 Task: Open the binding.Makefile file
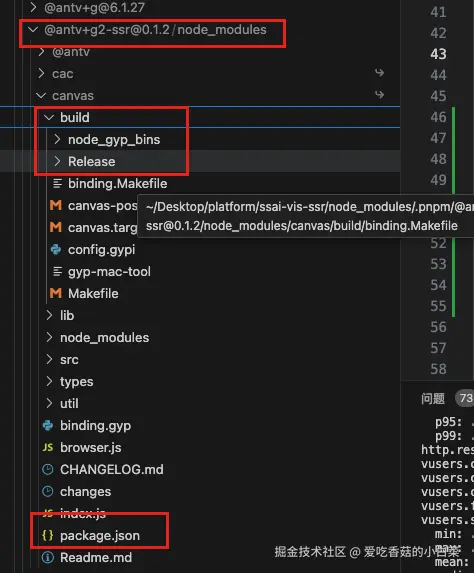[118, 183]
